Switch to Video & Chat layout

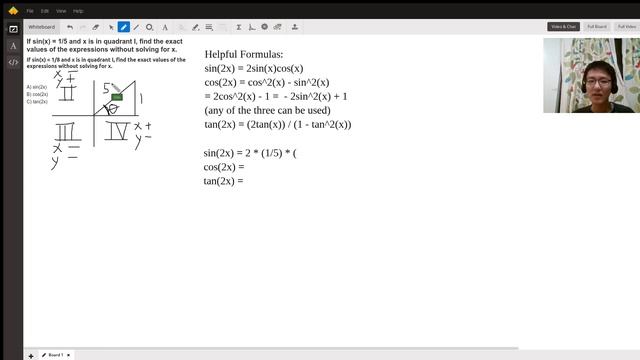tap(563, 27)
